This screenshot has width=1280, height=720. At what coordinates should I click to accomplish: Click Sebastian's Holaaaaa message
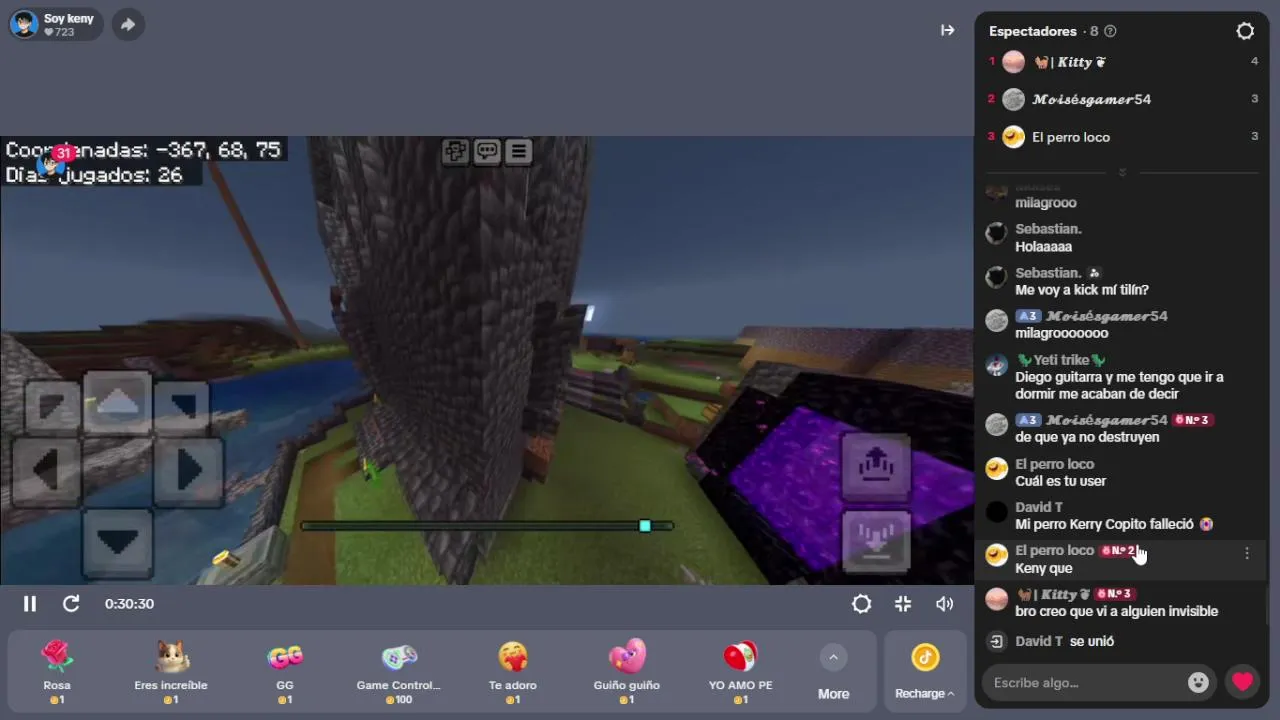[x=1043, y=246]
